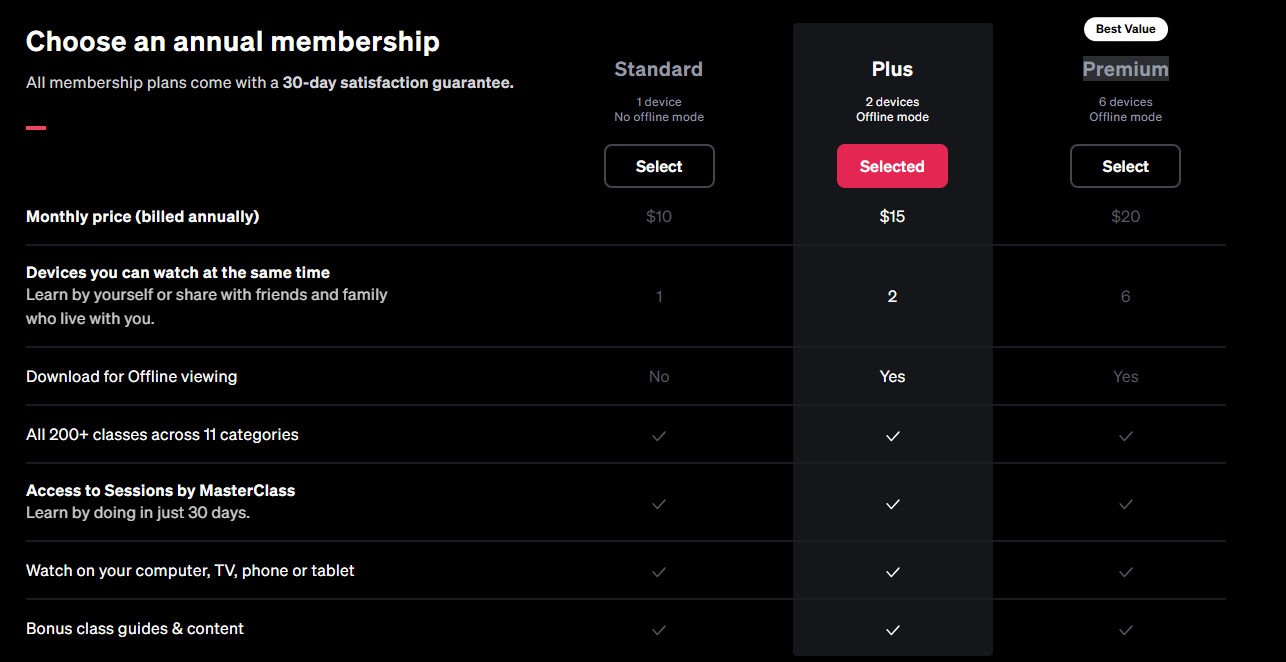Click the Best Value badge above Premium
This screenshot has width=1286, height=662.
pos(1125,29)
